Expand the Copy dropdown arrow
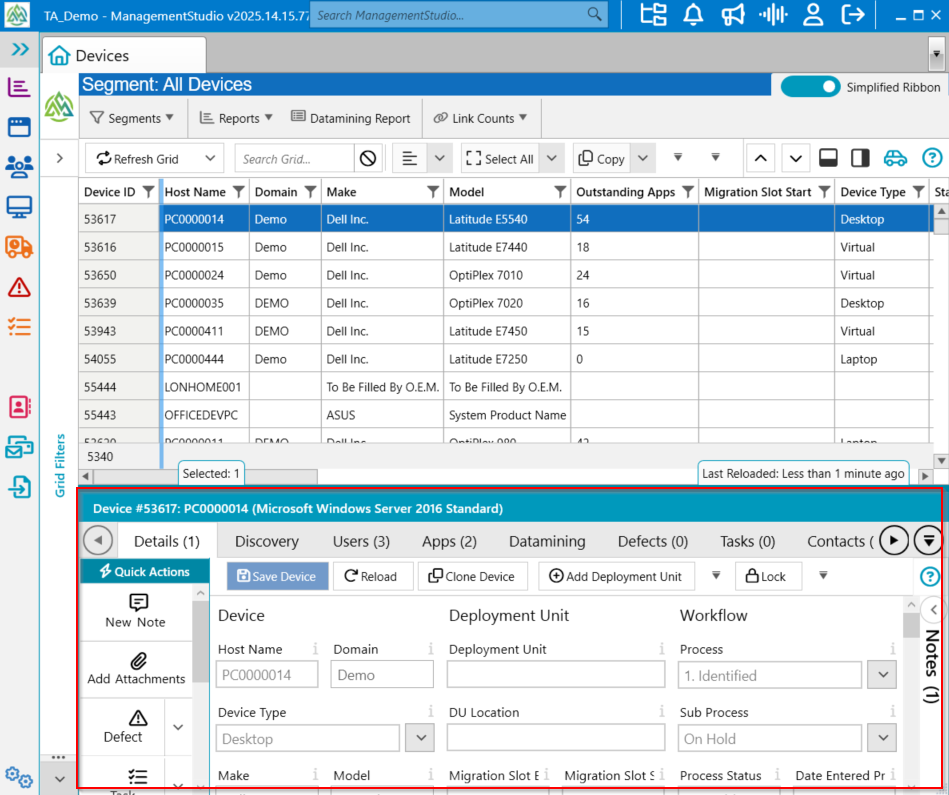 pos(643,159)
